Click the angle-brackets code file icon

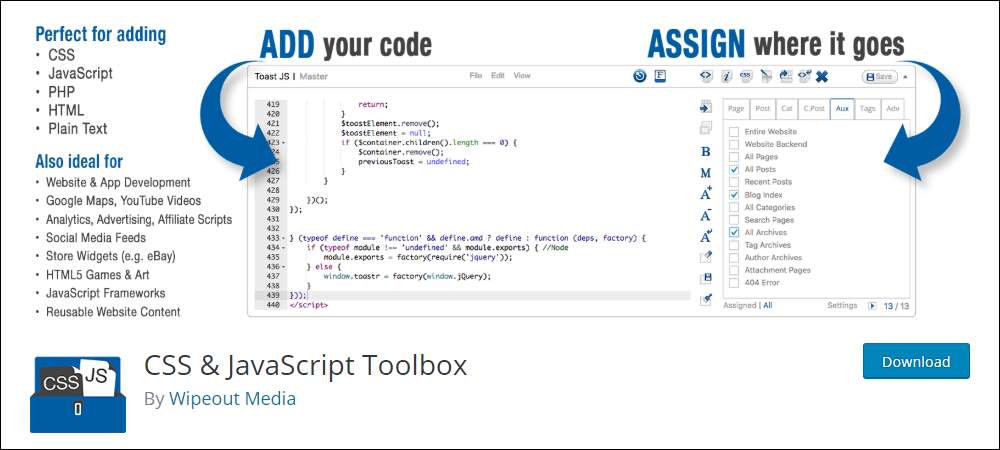(705, 76)
